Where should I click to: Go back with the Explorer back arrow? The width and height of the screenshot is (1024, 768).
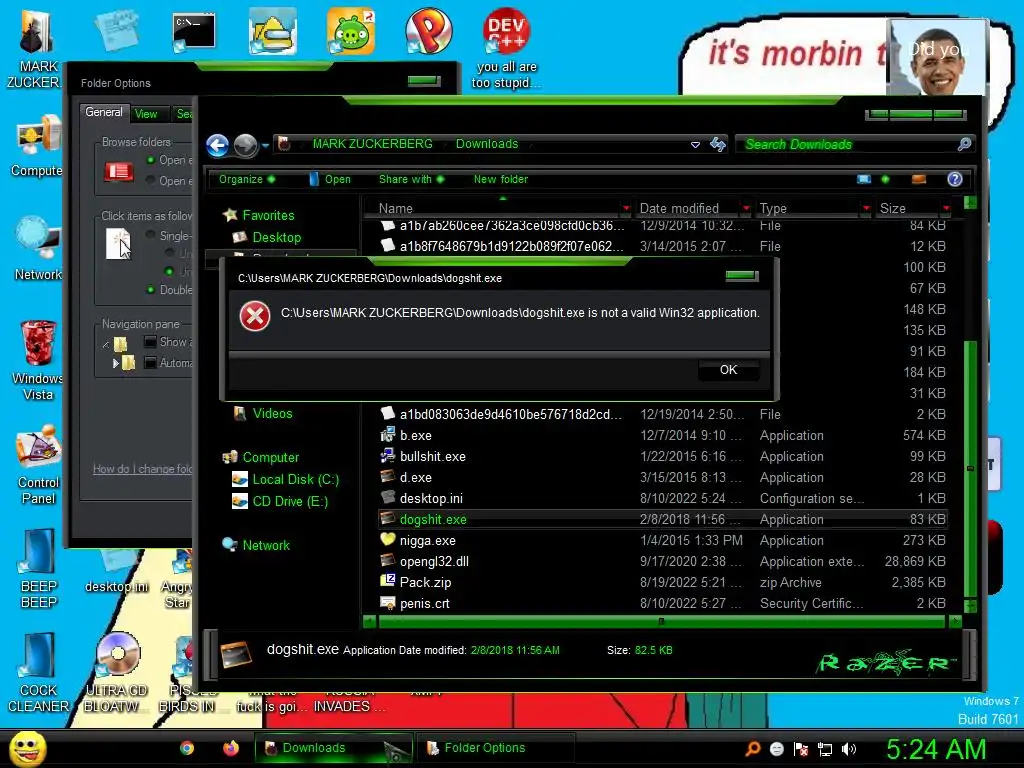pyautogui.click(x=217, y=145)
